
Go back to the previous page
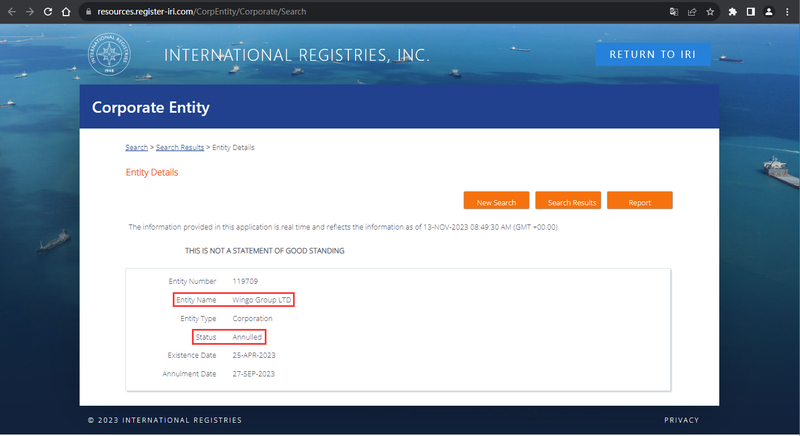click(x=12, y=12)
